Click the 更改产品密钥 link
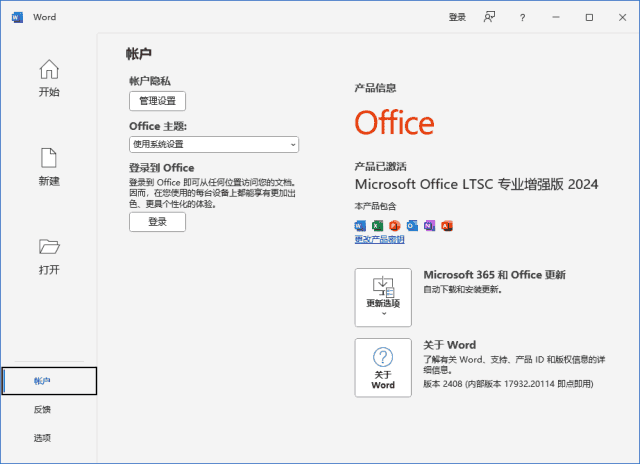The width and height of the screenshot is (640, 464). point(379,240)
